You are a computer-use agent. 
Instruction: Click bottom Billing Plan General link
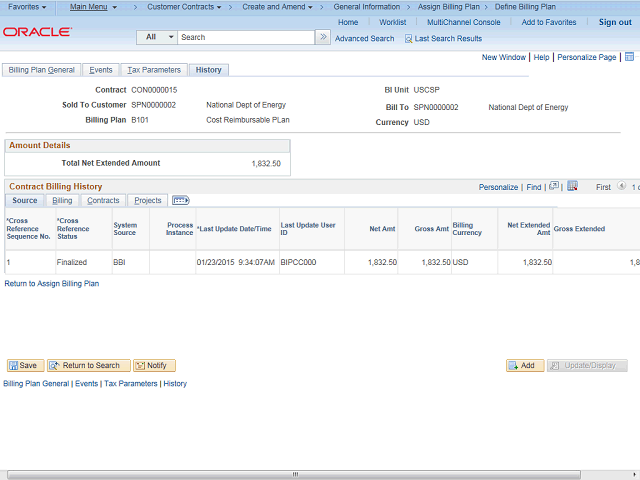(x=36, y=384)
